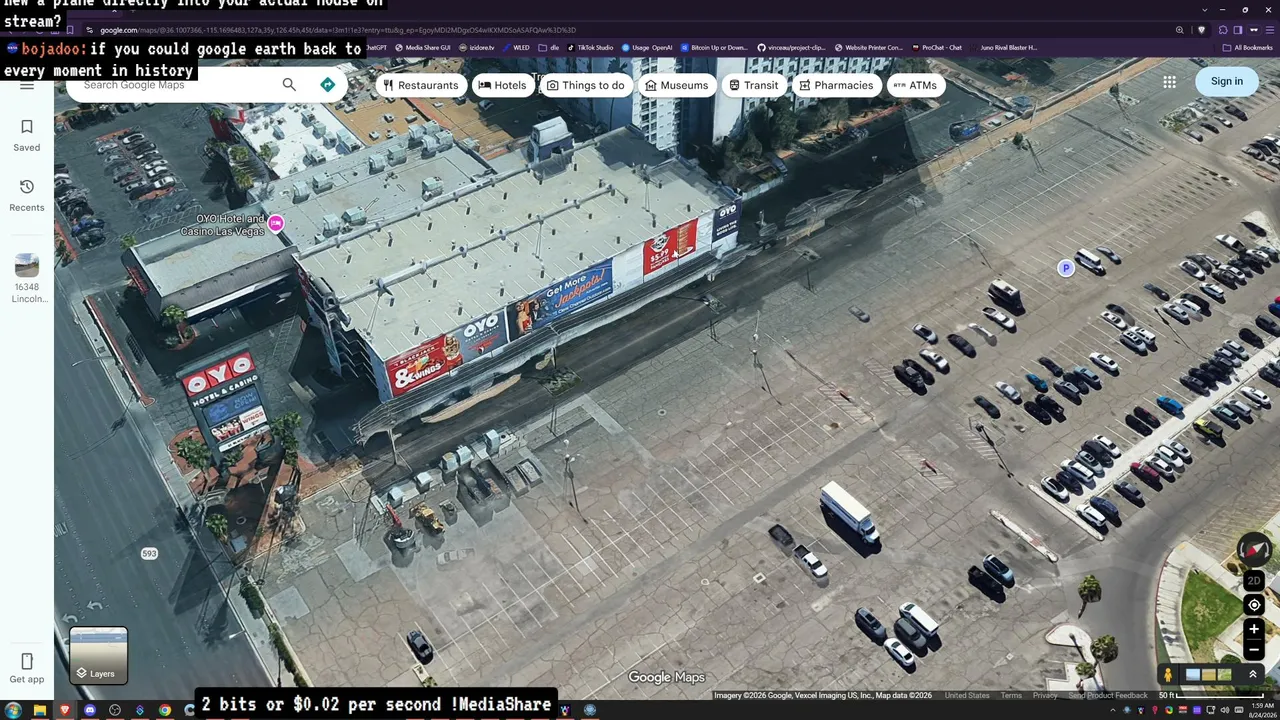Select the Transit category chip
This screenshot has width=1280, height=720.
point(754,85)
